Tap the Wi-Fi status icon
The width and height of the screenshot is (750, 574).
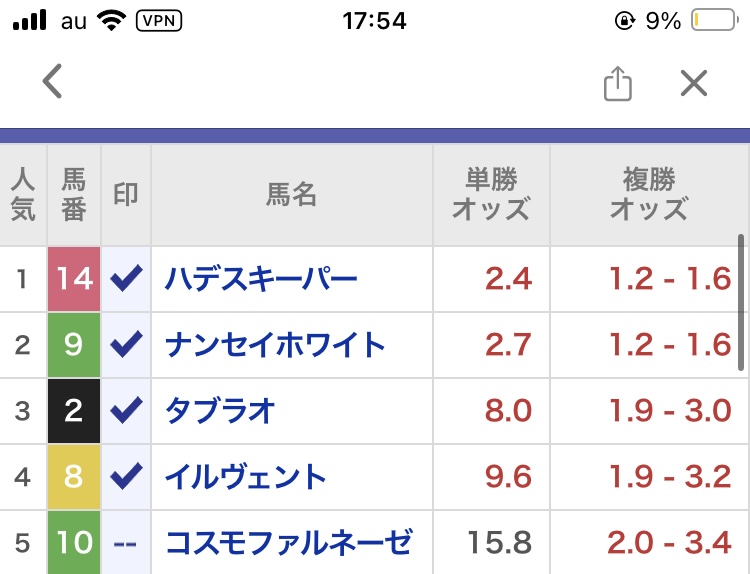click(x=111, y=21)
